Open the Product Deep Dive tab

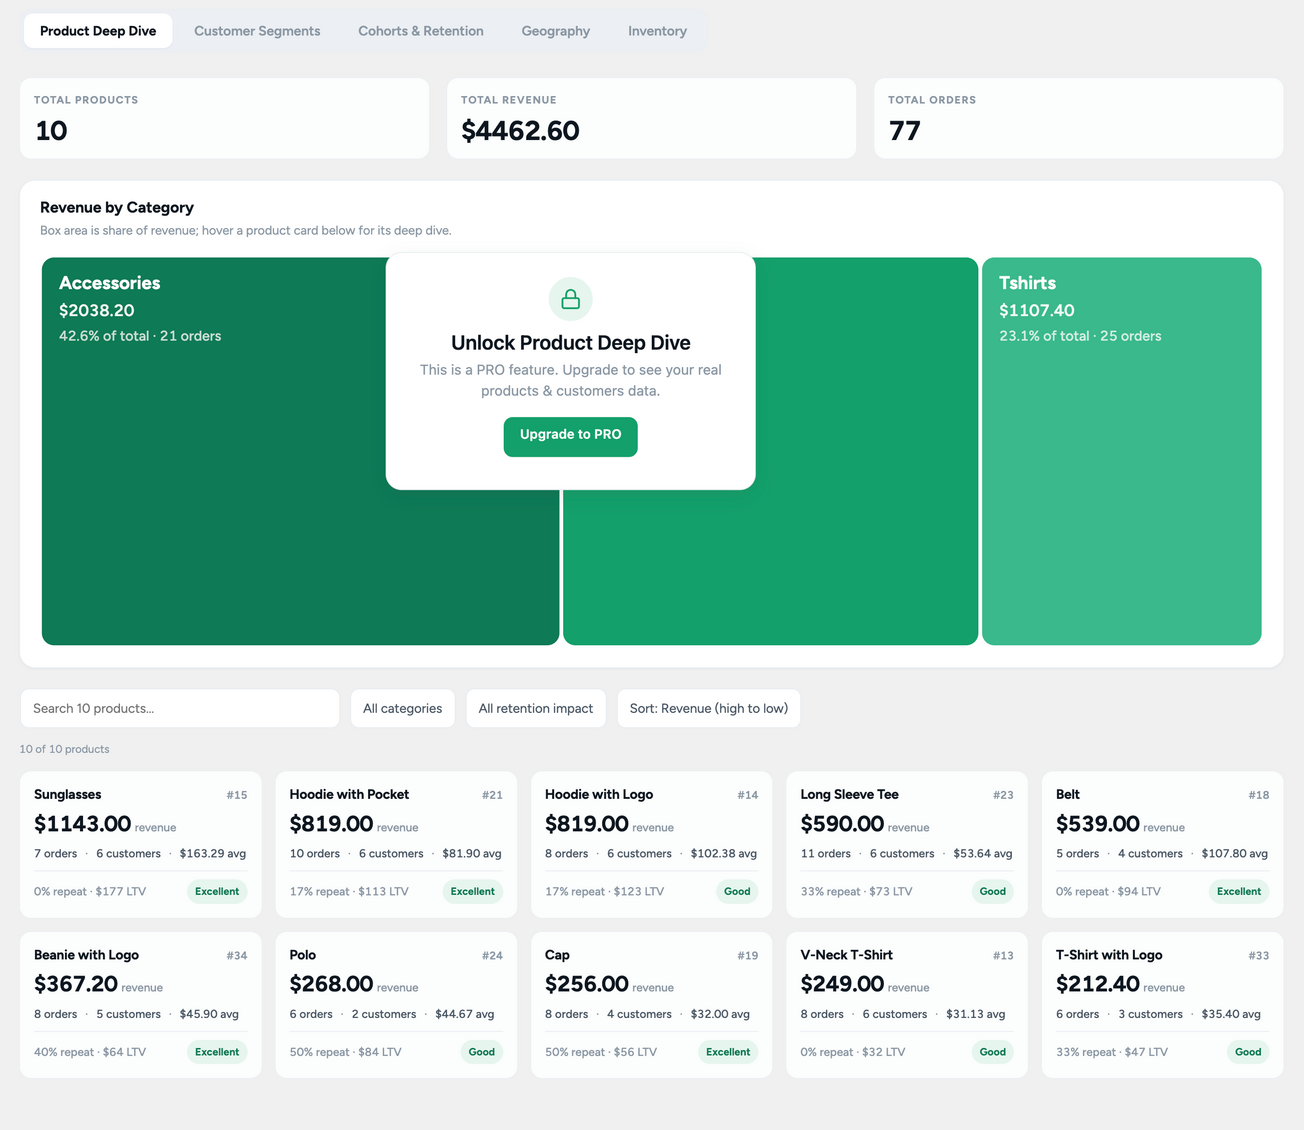point(98,31)
